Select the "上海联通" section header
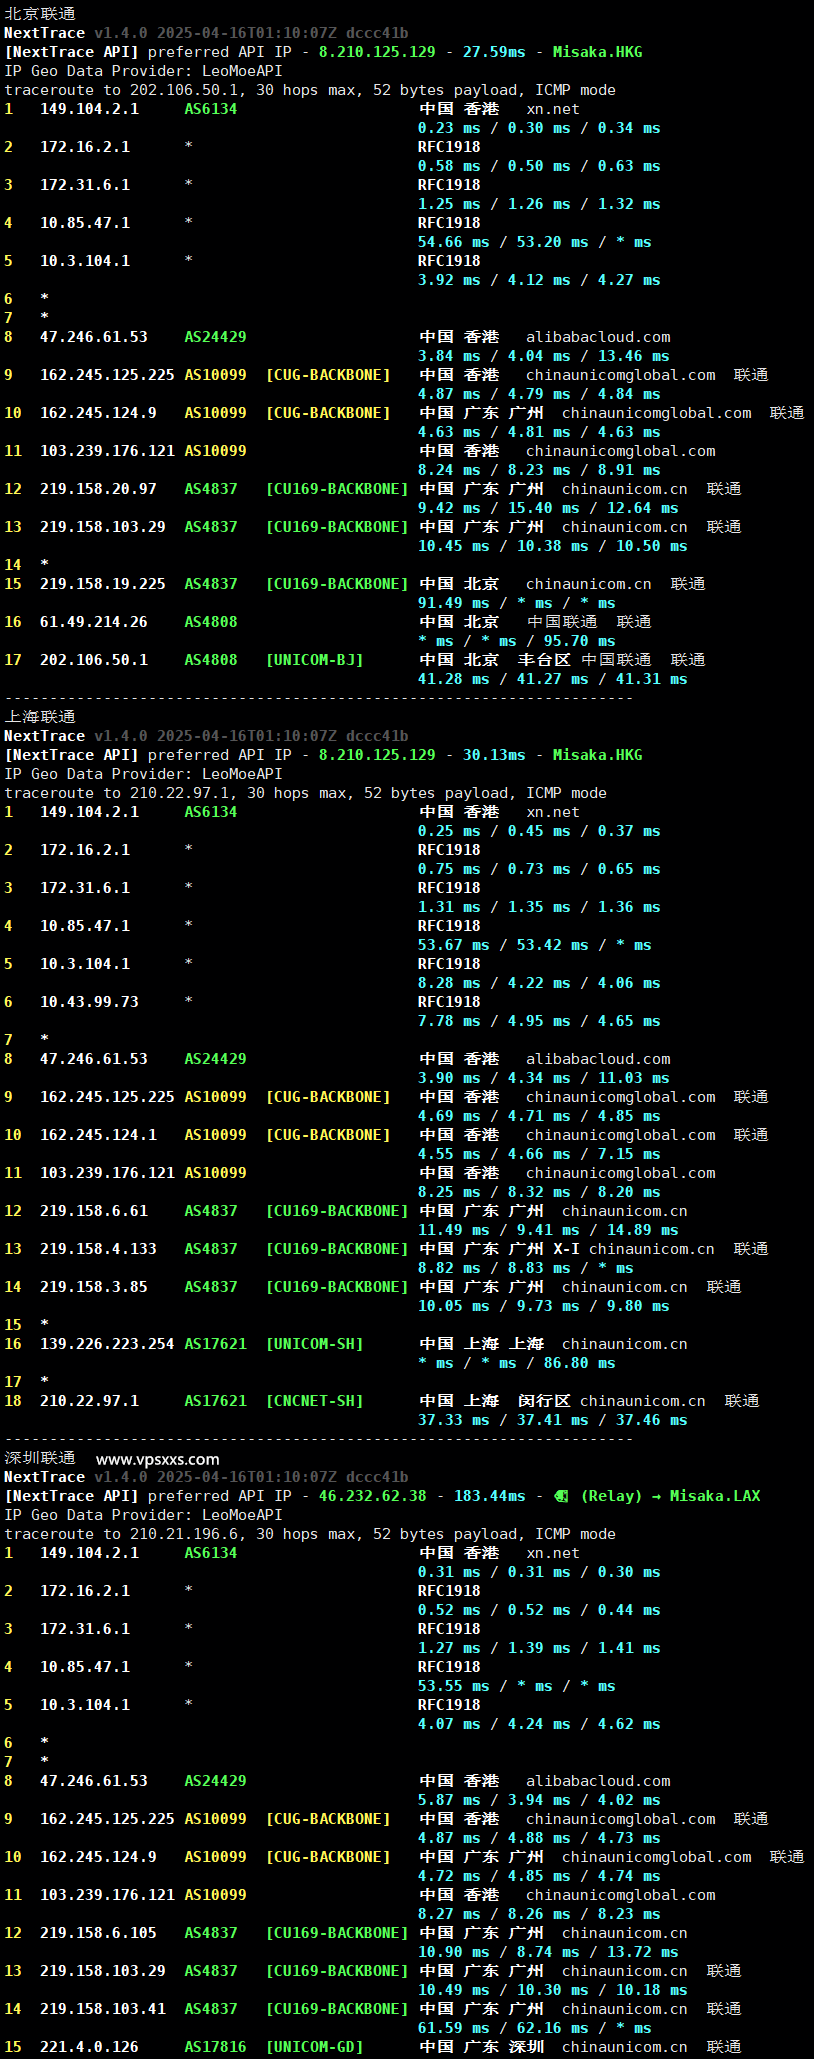 pos(40,717)
